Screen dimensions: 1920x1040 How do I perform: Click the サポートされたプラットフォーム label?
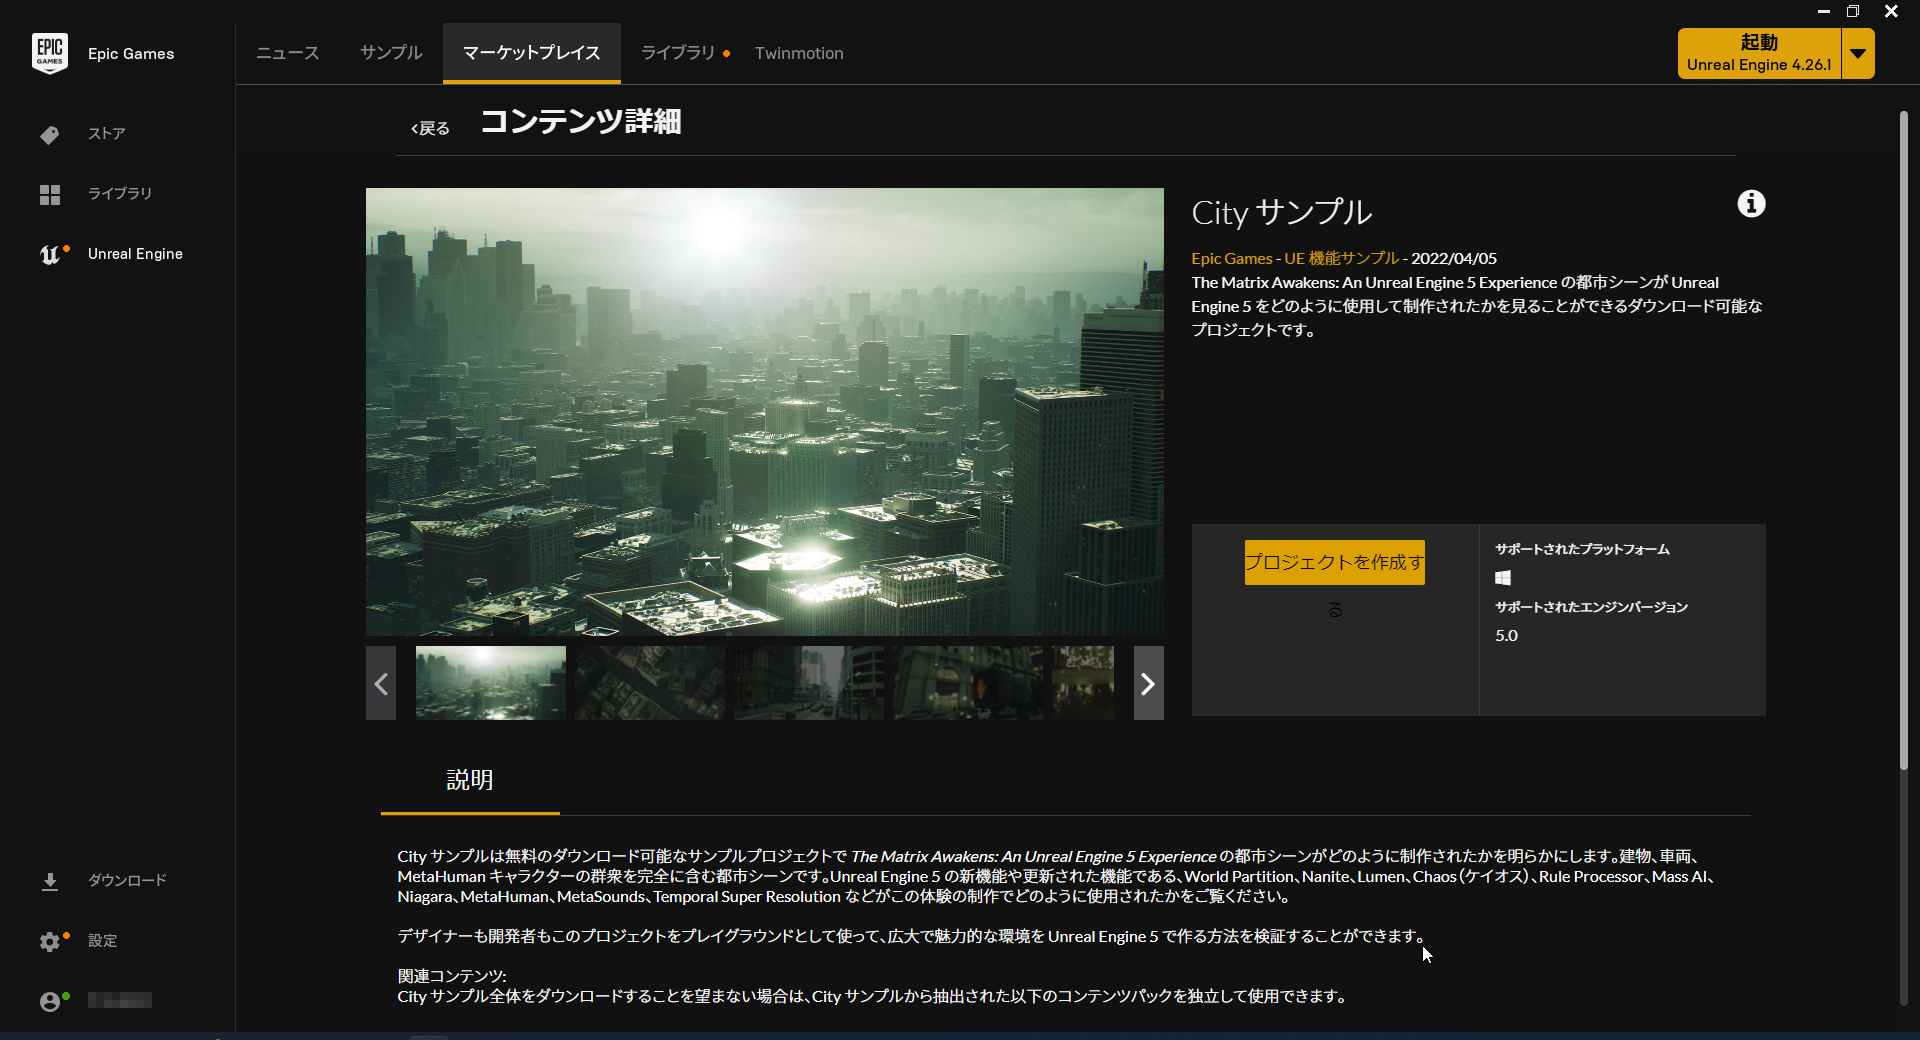point(1582,549)
